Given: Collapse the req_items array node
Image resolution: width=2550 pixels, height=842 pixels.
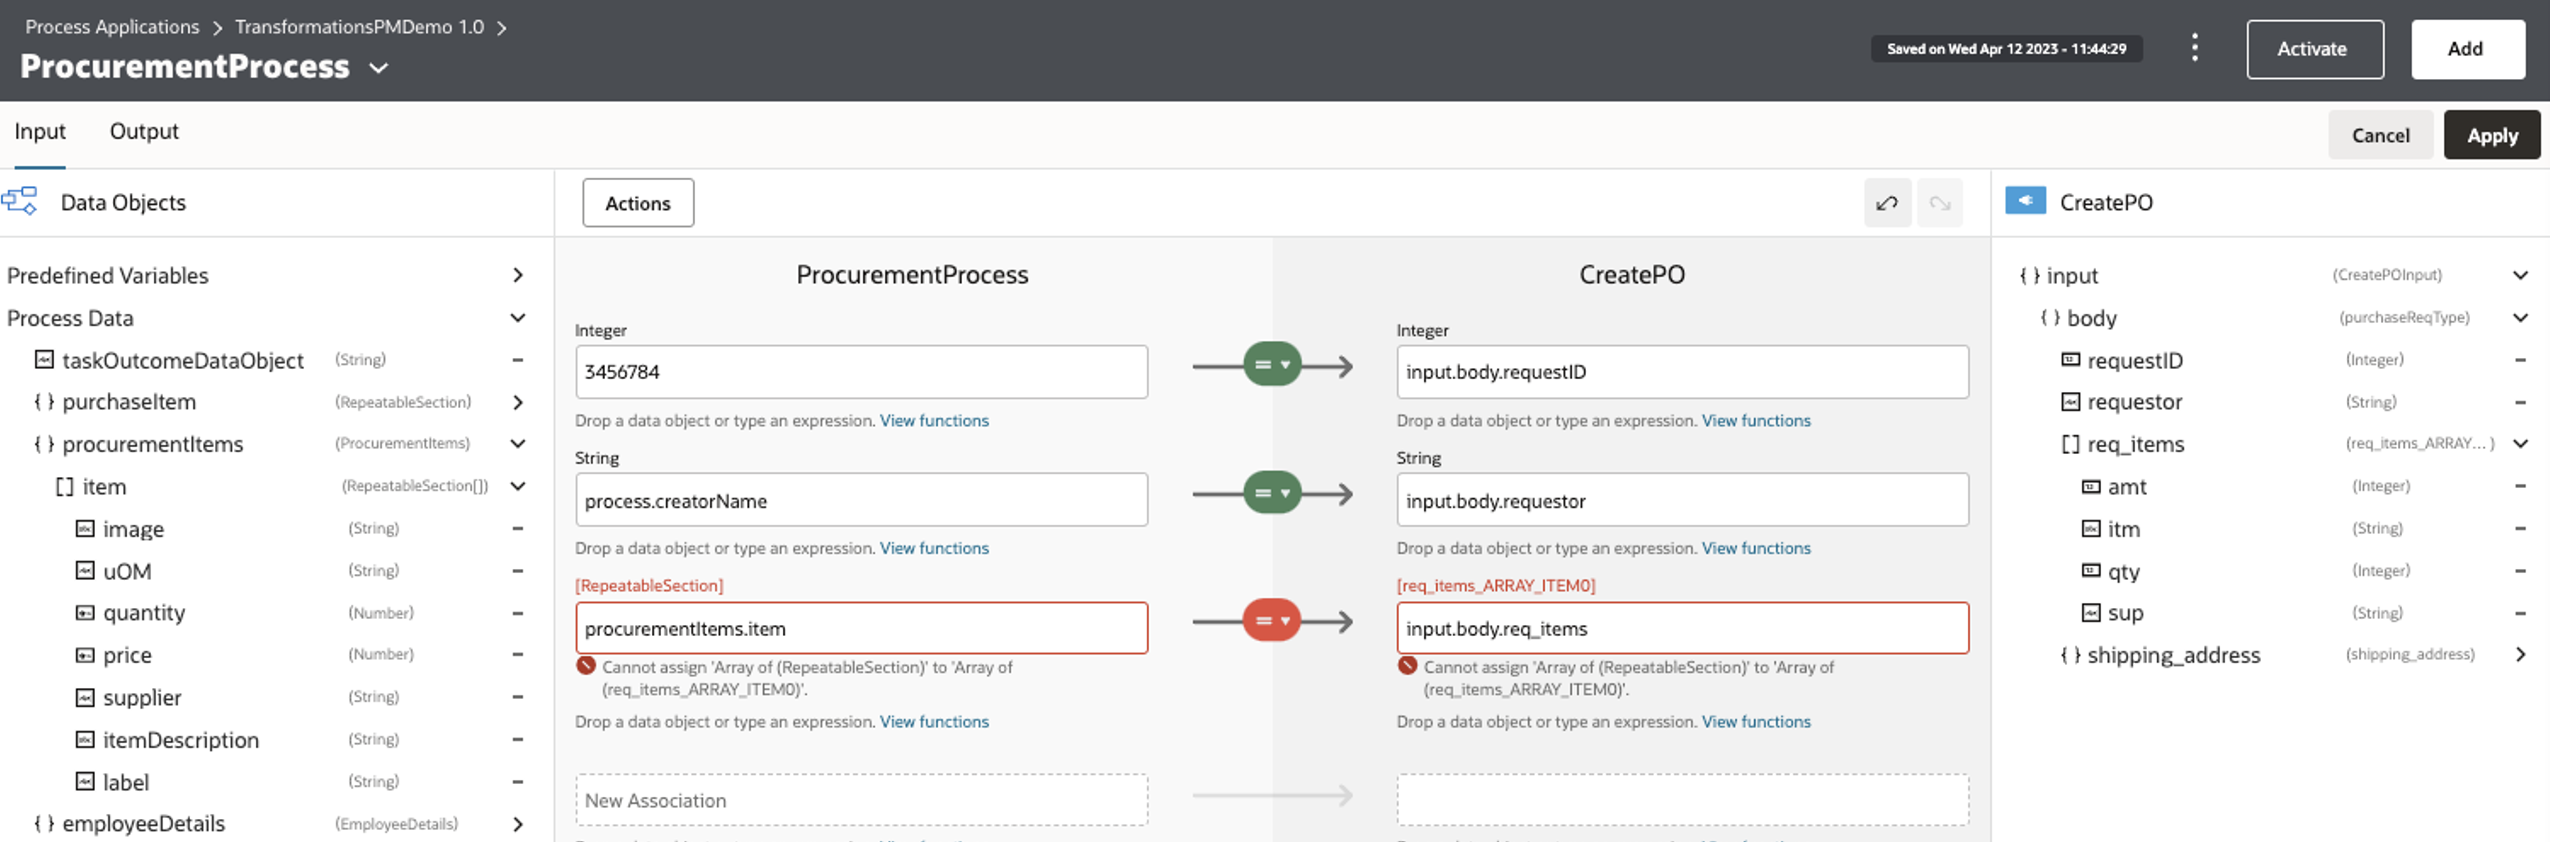Looking at the screenshot, I should (2520, 444).
